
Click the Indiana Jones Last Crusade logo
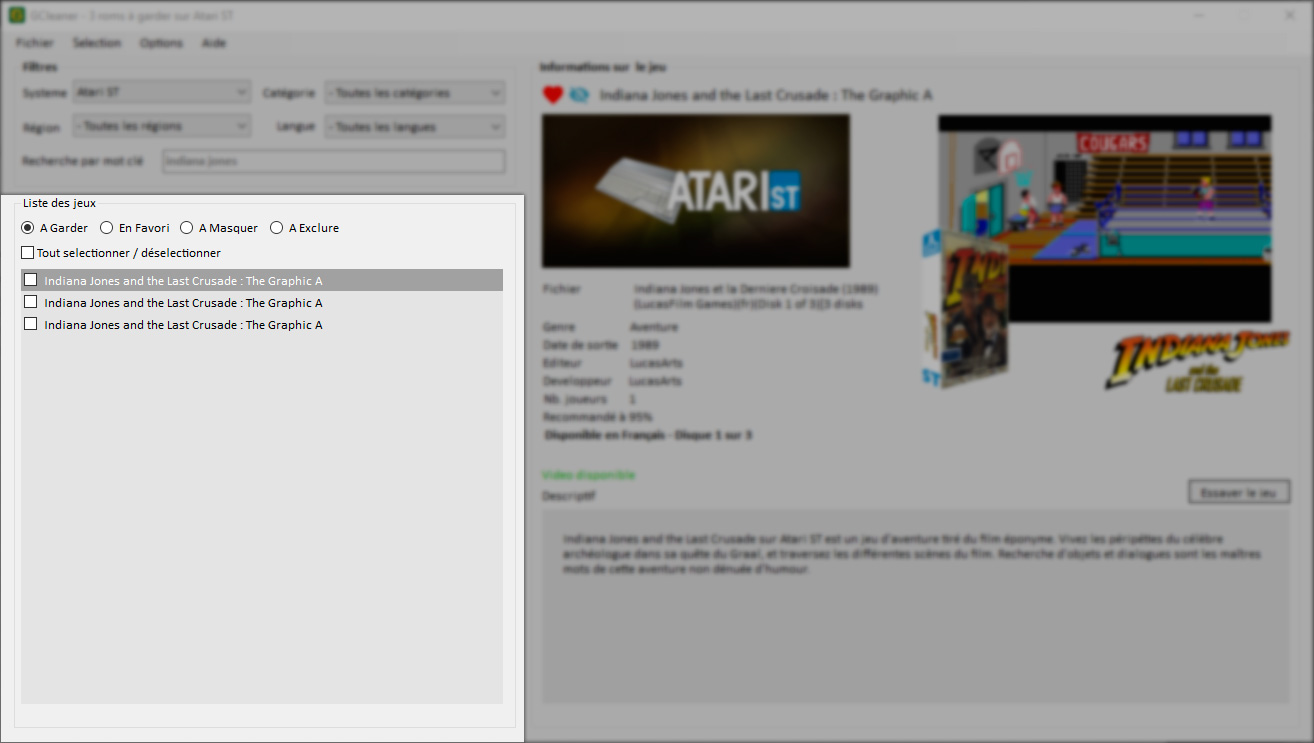tap(1197, 362)
